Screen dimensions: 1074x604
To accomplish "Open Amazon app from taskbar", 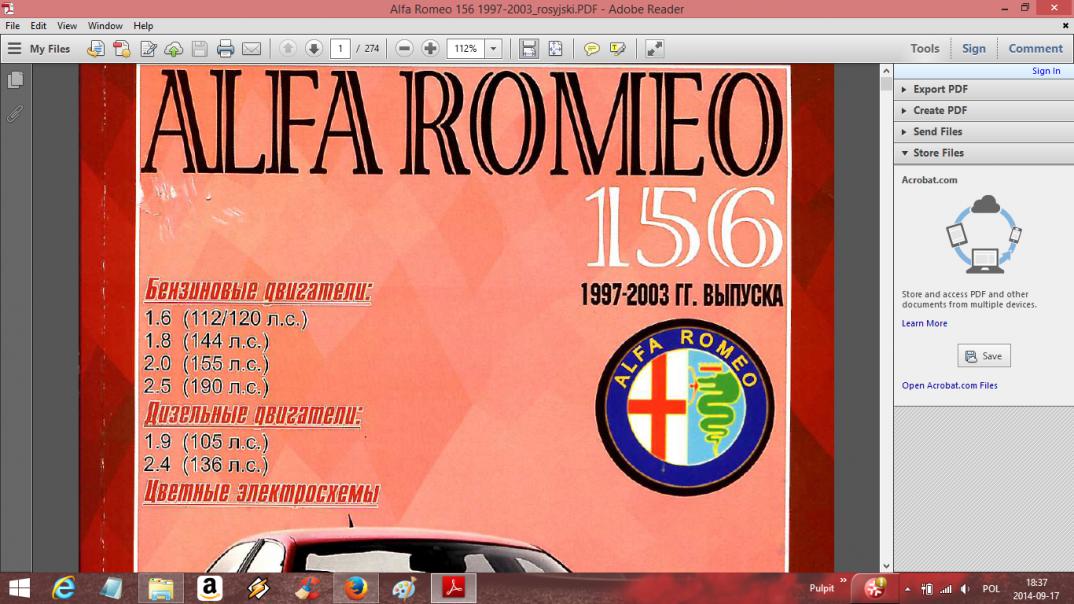I will 210,588.
